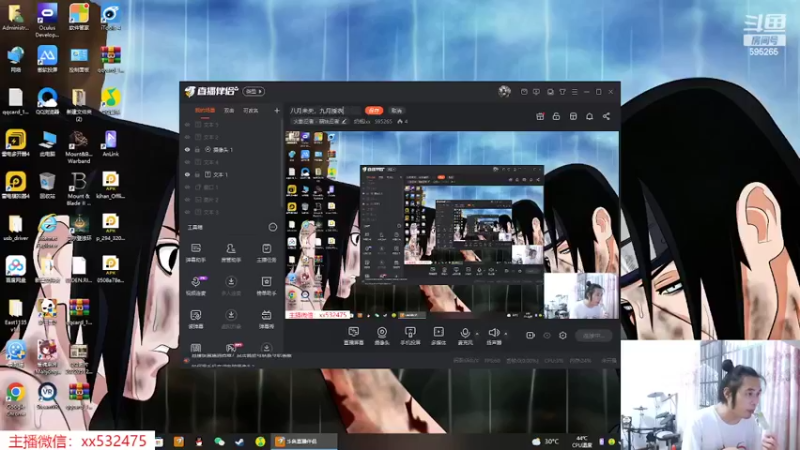The width and height of the screenshot is (800, 450).
Task: Toggle lock on the 摄像头 1 layer
Action: point(197,149)
